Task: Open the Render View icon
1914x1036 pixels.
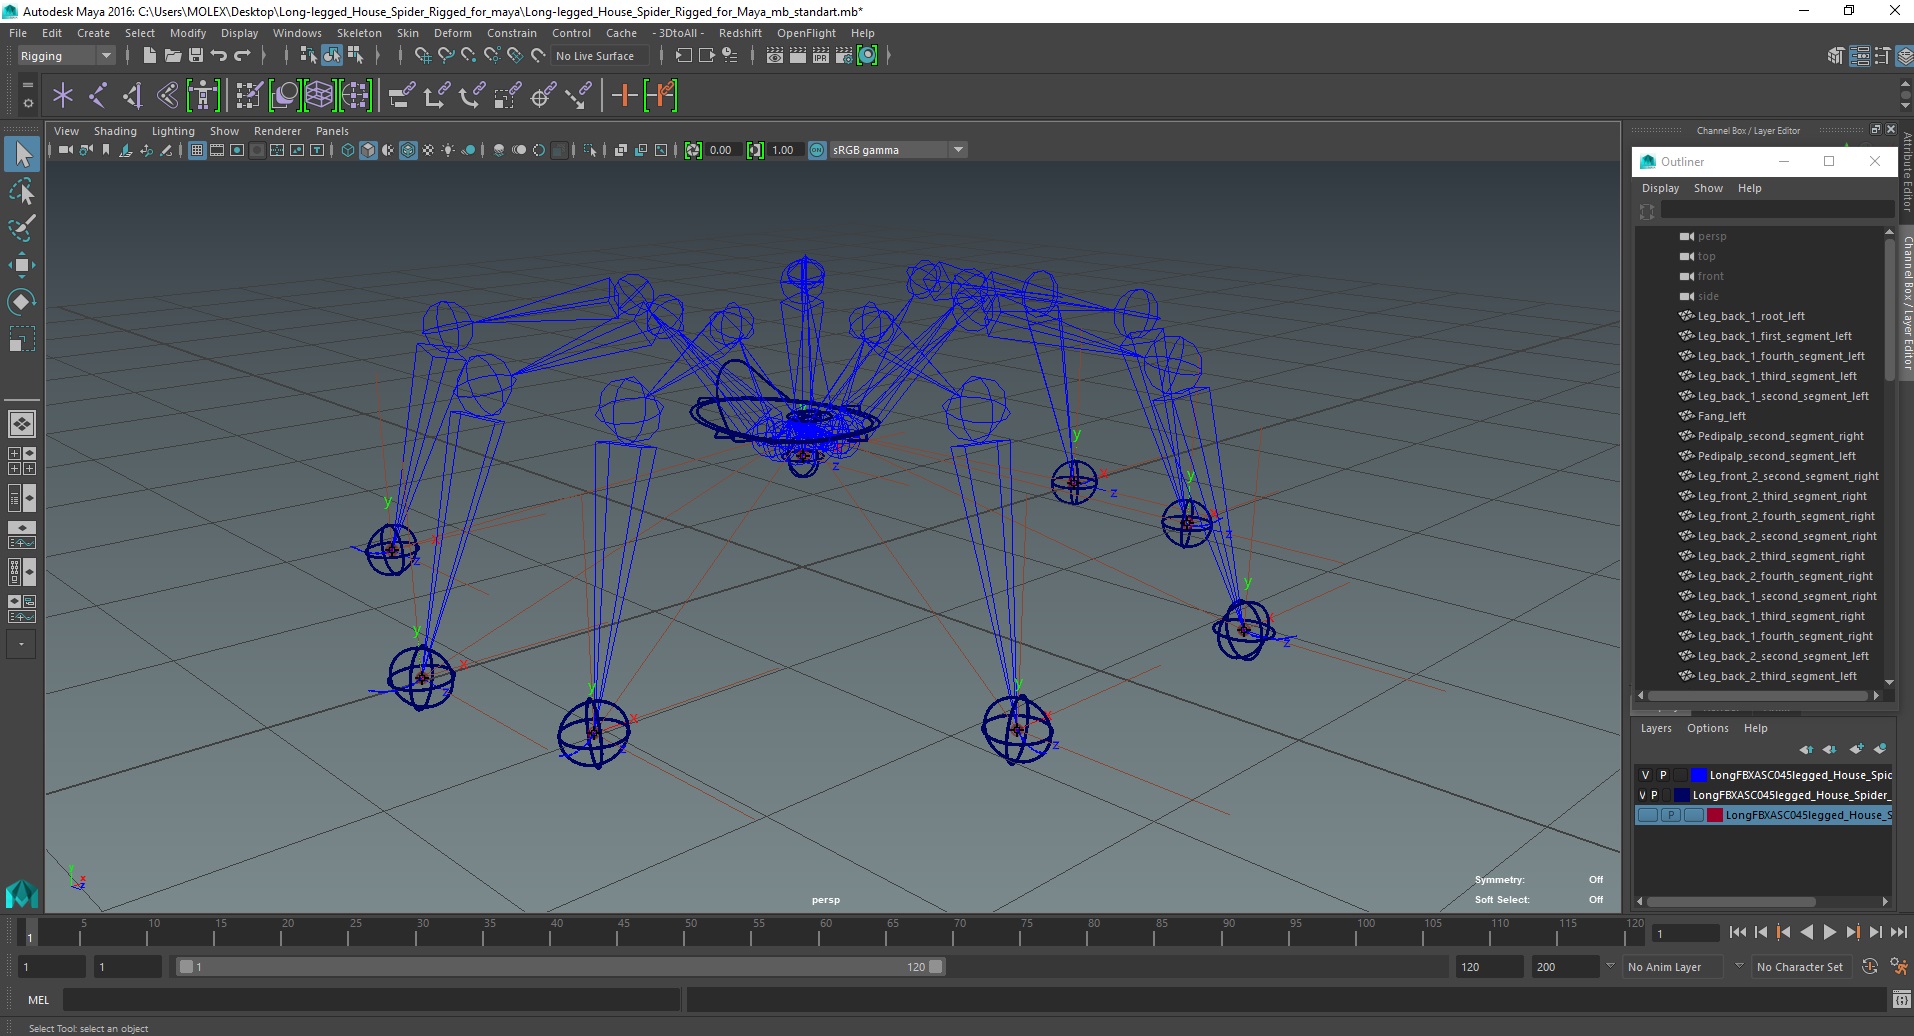Action: pyautogui.click(x=775, y=56)
